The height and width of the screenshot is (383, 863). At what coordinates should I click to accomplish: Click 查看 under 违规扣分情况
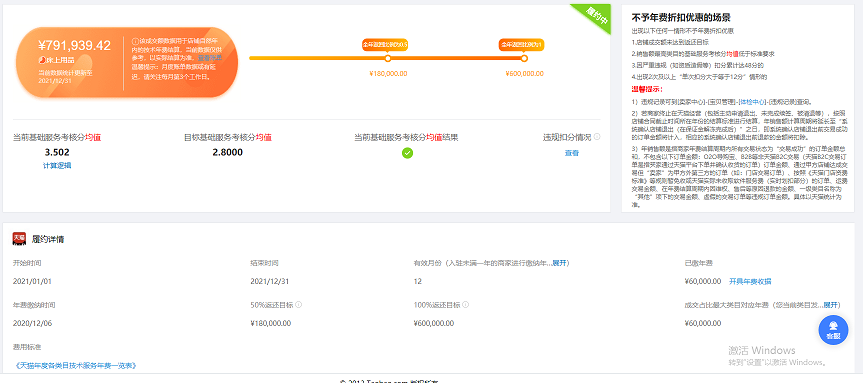click(572, 154)
